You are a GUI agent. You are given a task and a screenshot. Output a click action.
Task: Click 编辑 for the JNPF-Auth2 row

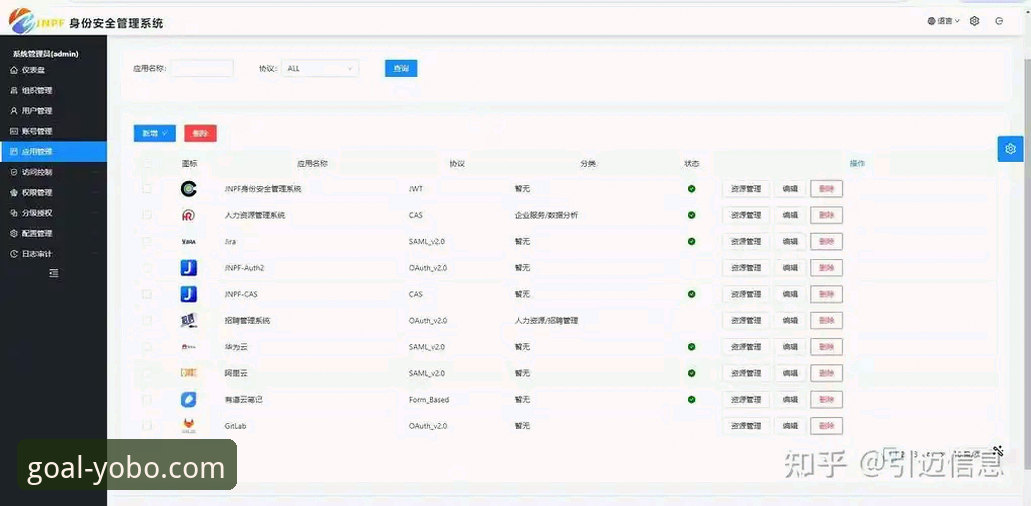click(x=790, y=267)
